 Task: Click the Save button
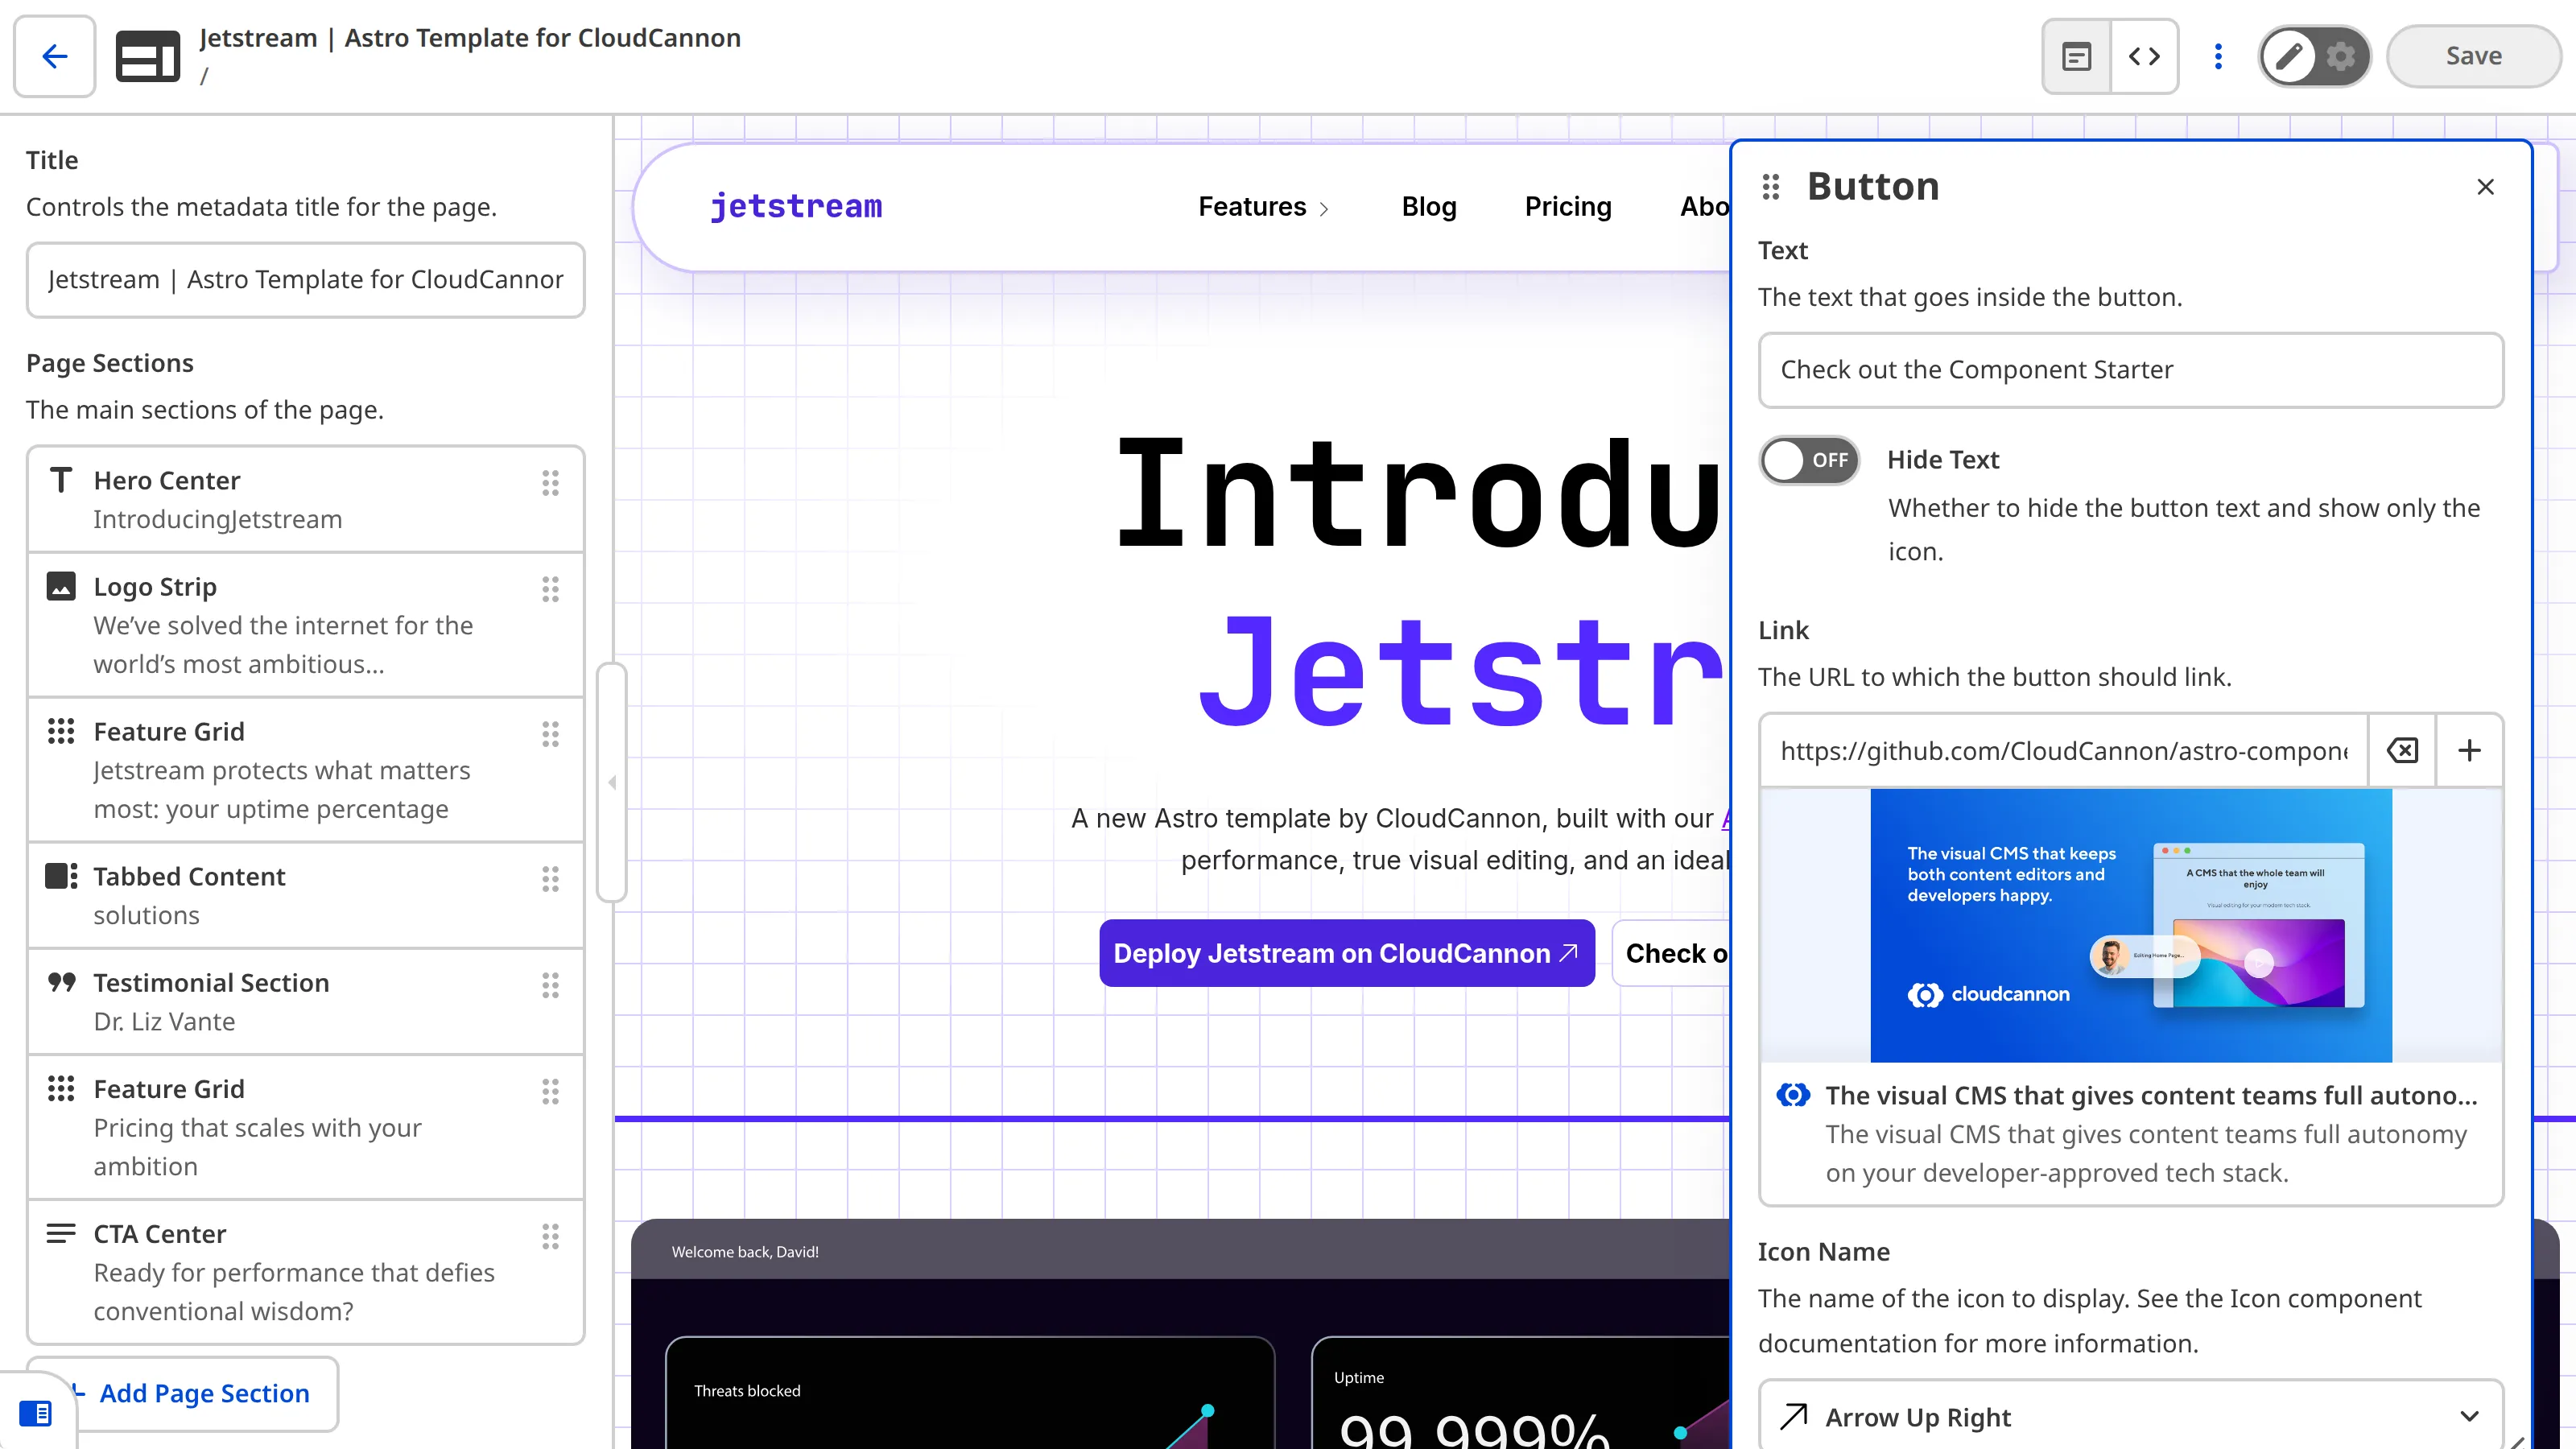[2473, 56]
